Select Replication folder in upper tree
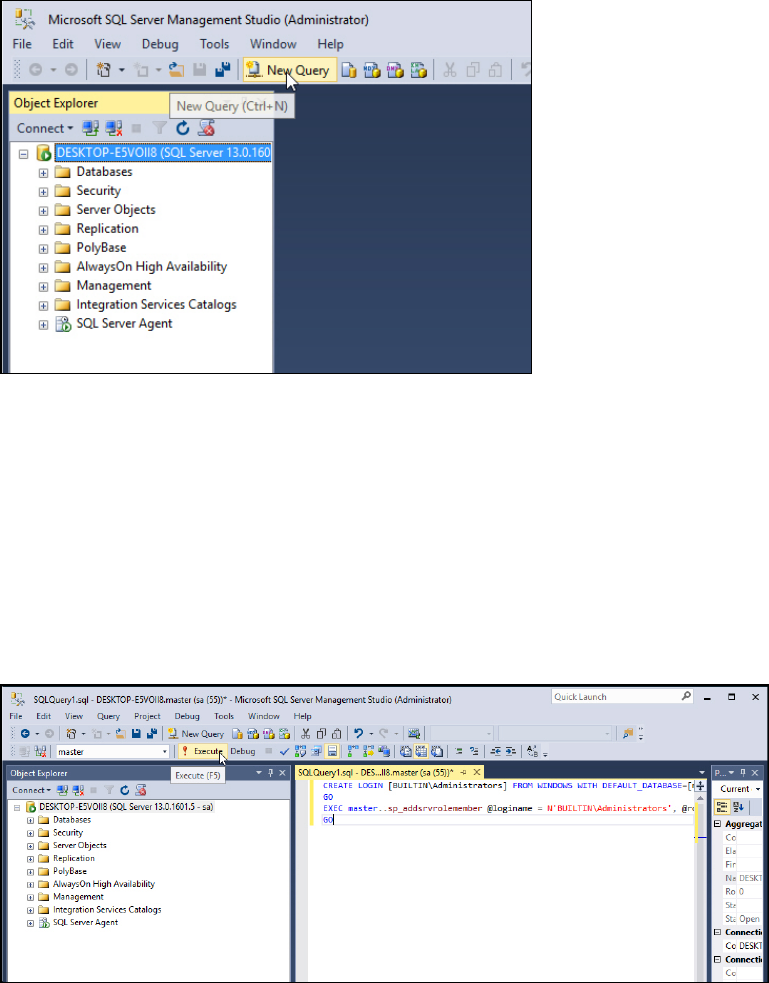The width and height of the screenshot is (769, 983). (107, 229)
